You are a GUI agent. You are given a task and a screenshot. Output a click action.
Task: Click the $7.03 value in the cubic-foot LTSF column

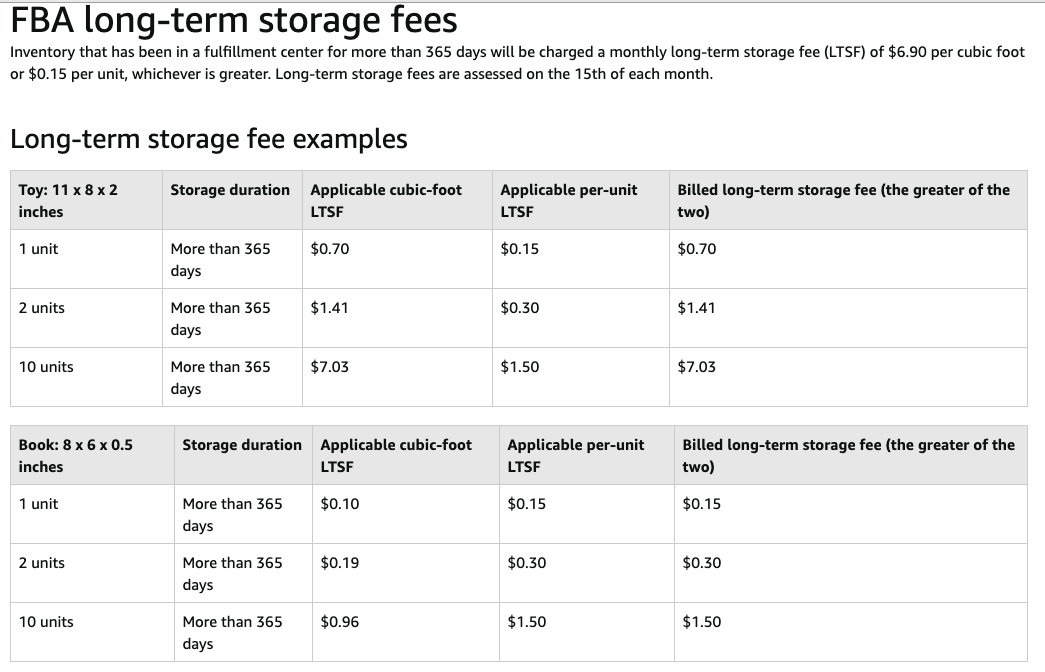click(x=330, y=367)
